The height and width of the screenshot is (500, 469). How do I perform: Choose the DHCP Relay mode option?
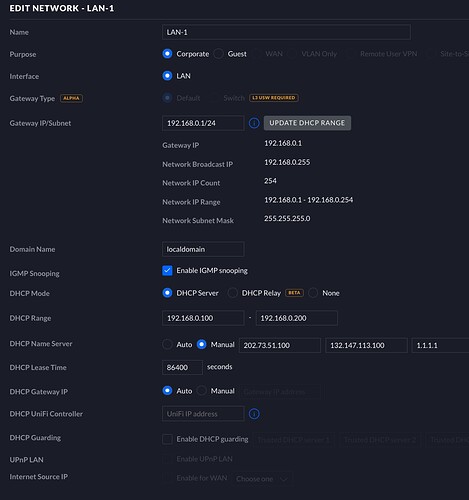[232, 293]
